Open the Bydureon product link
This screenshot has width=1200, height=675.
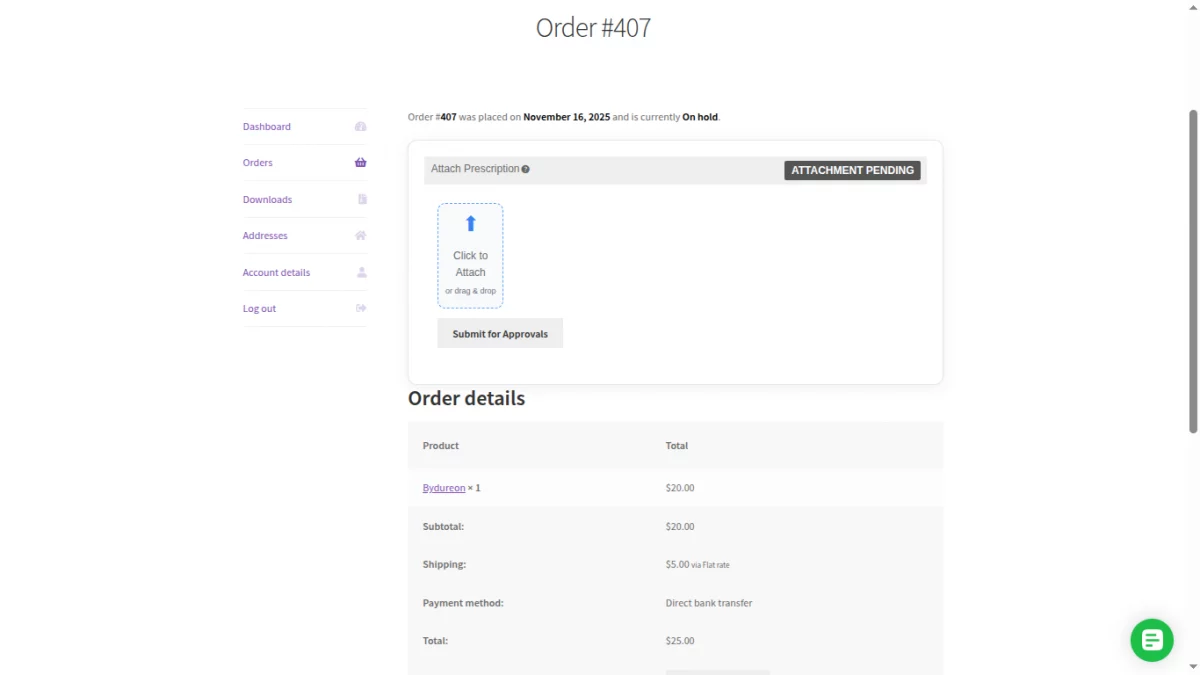click(x=443, y=487)
